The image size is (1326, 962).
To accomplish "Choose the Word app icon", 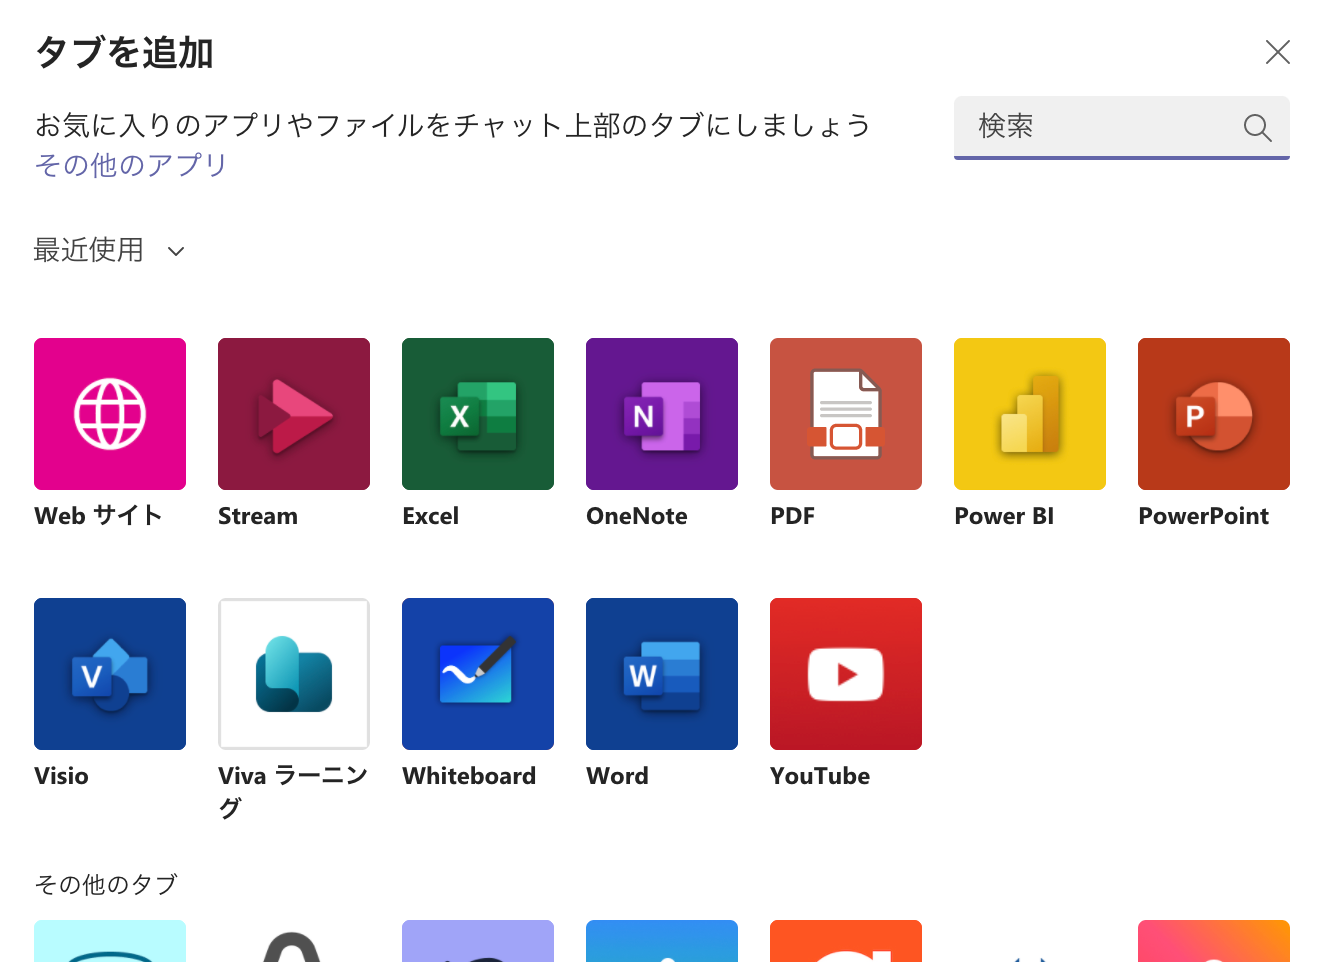I will 662,674.
